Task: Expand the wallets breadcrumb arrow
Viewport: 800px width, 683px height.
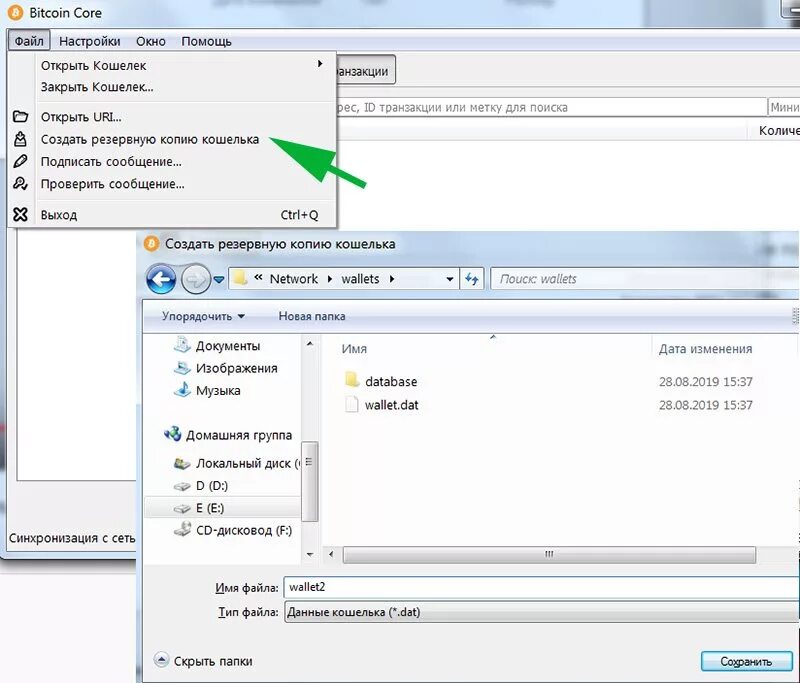Action: click(392, 279)
